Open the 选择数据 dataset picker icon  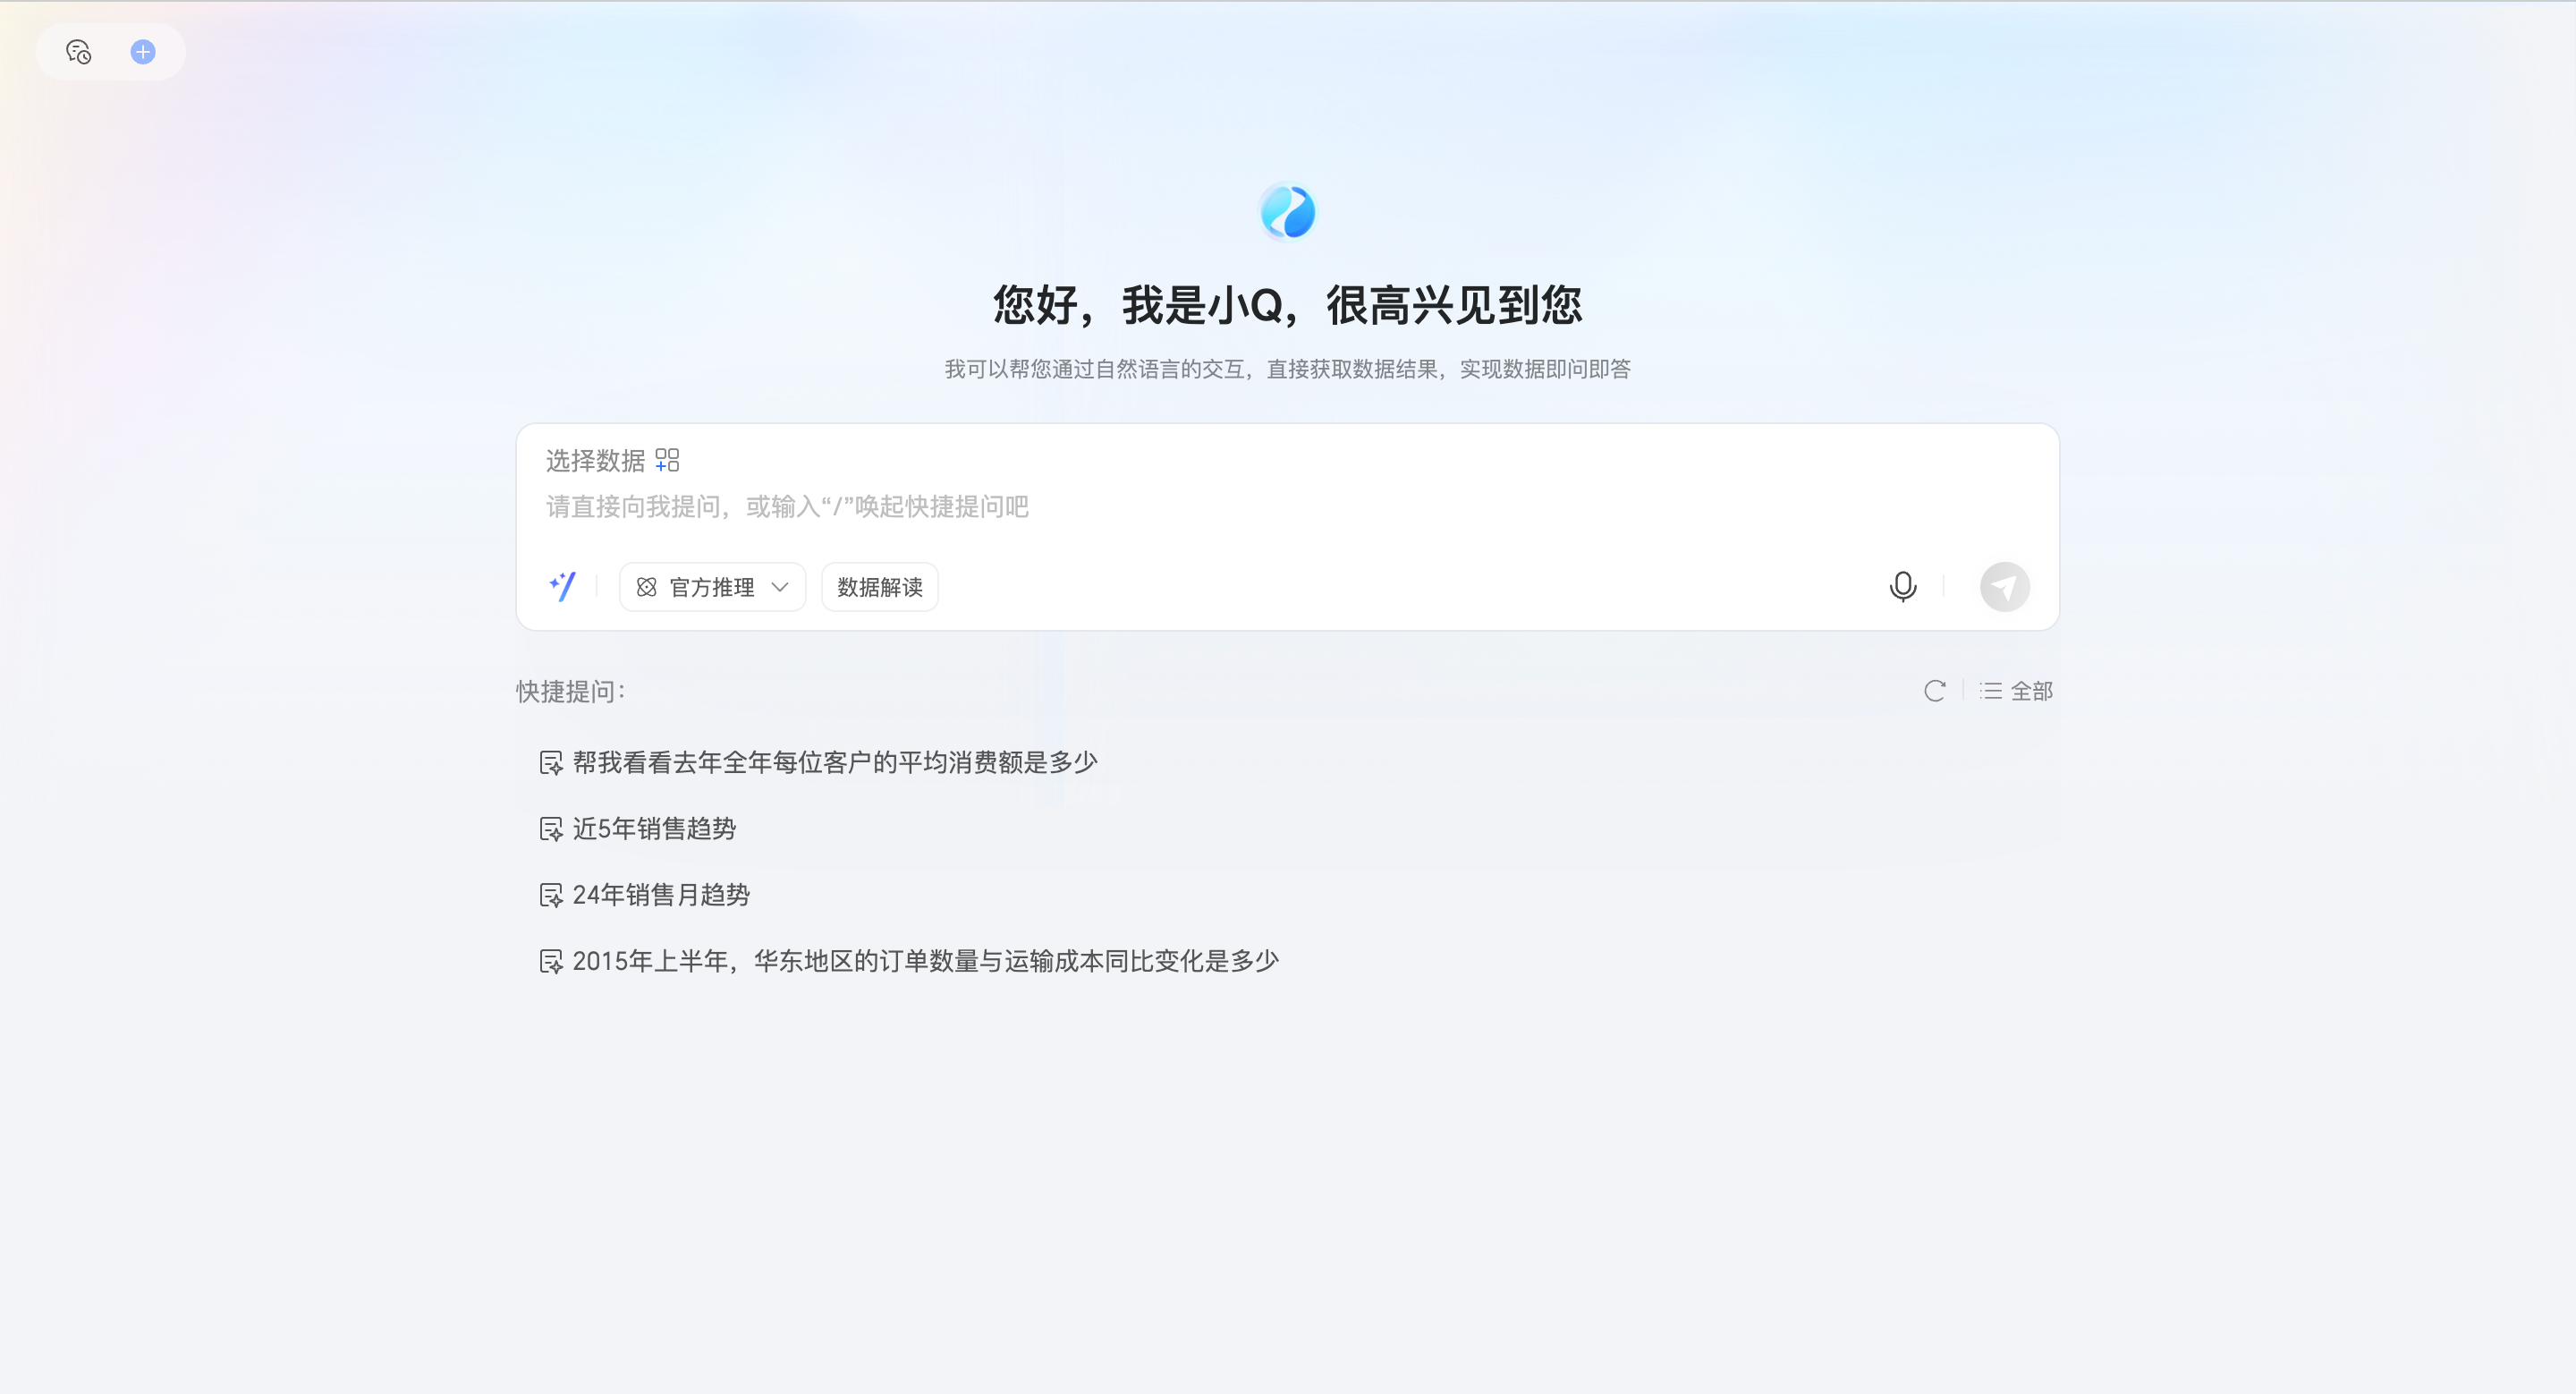tap(667, 460)
